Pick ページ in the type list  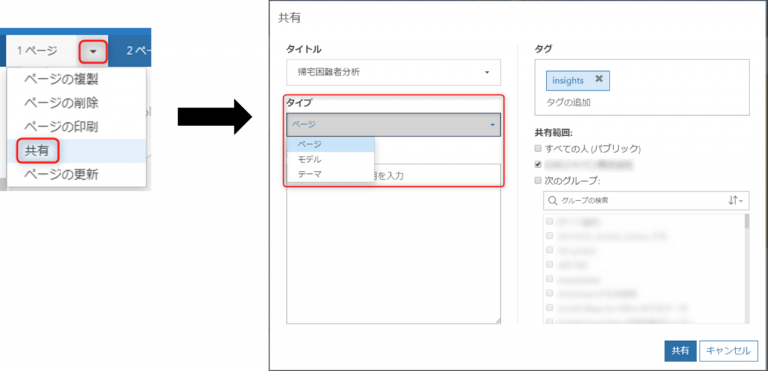click(x=331, y=145)
